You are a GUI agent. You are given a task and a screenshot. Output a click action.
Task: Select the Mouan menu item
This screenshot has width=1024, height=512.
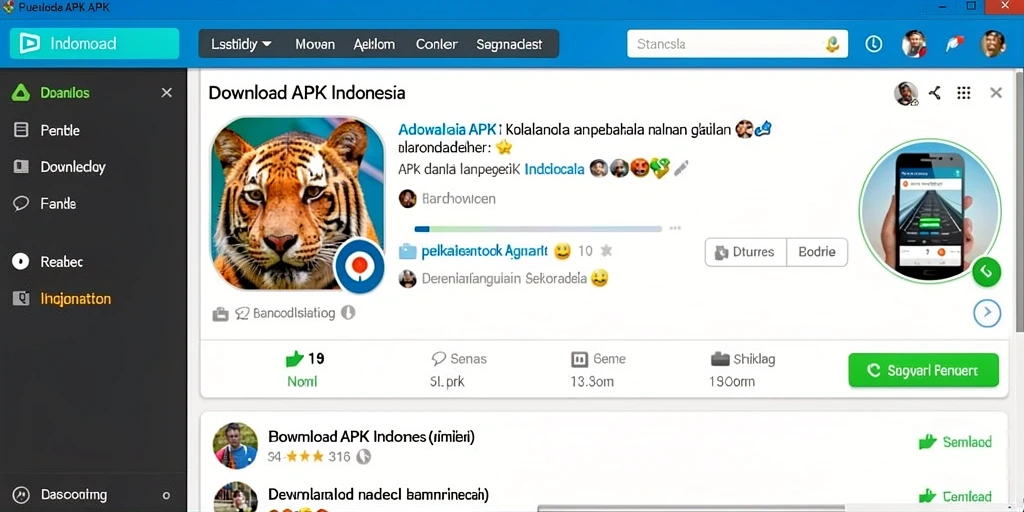point(315,44)
